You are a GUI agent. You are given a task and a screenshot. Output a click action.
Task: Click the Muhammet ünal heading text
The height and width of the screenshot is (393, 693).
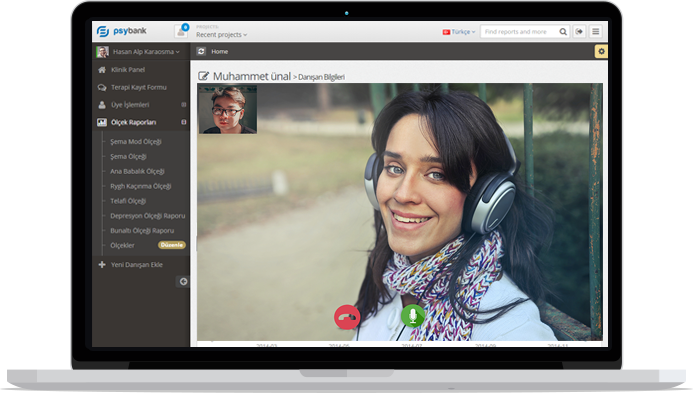[x=252, y=76]
